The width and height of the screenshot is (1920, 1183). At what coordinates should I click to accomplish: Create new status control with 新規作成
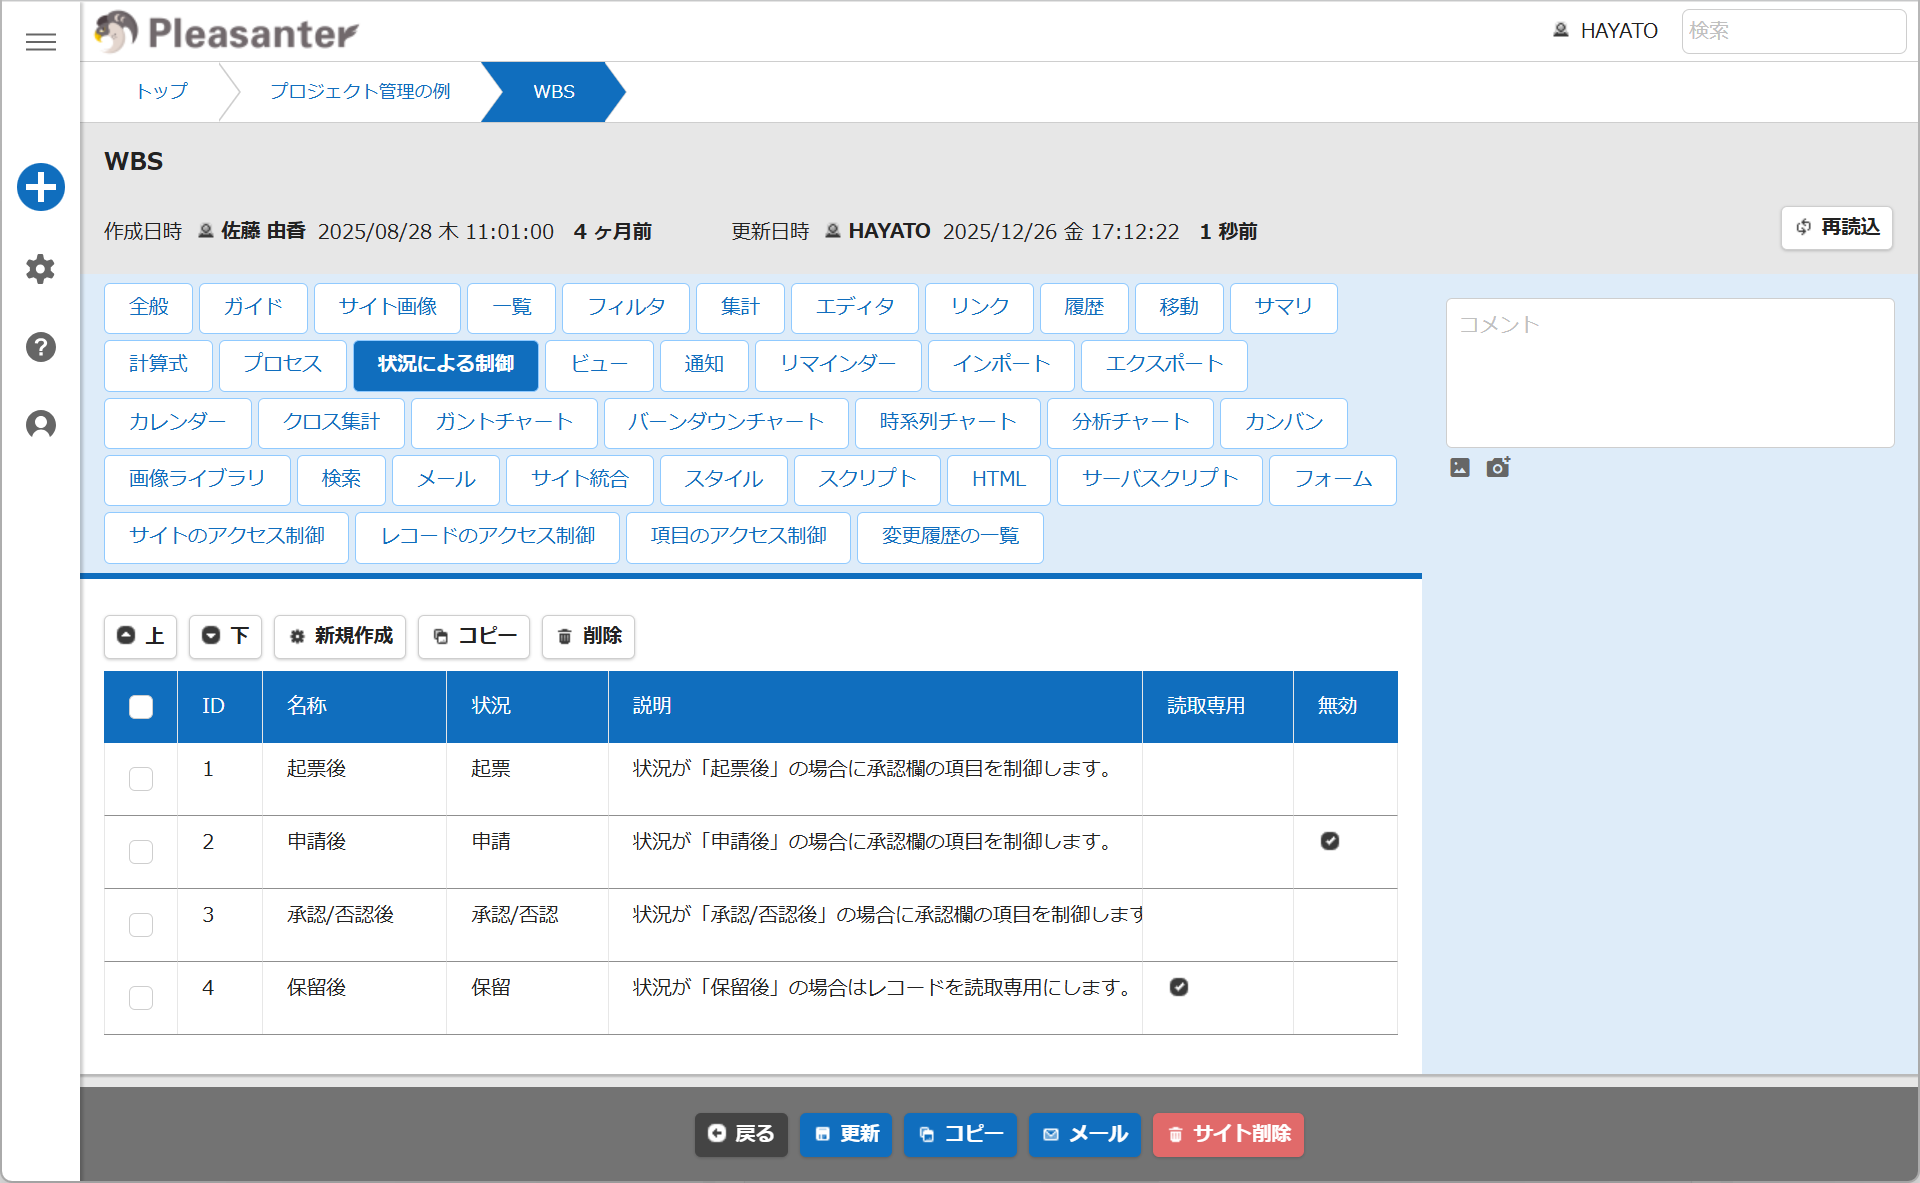340,636
